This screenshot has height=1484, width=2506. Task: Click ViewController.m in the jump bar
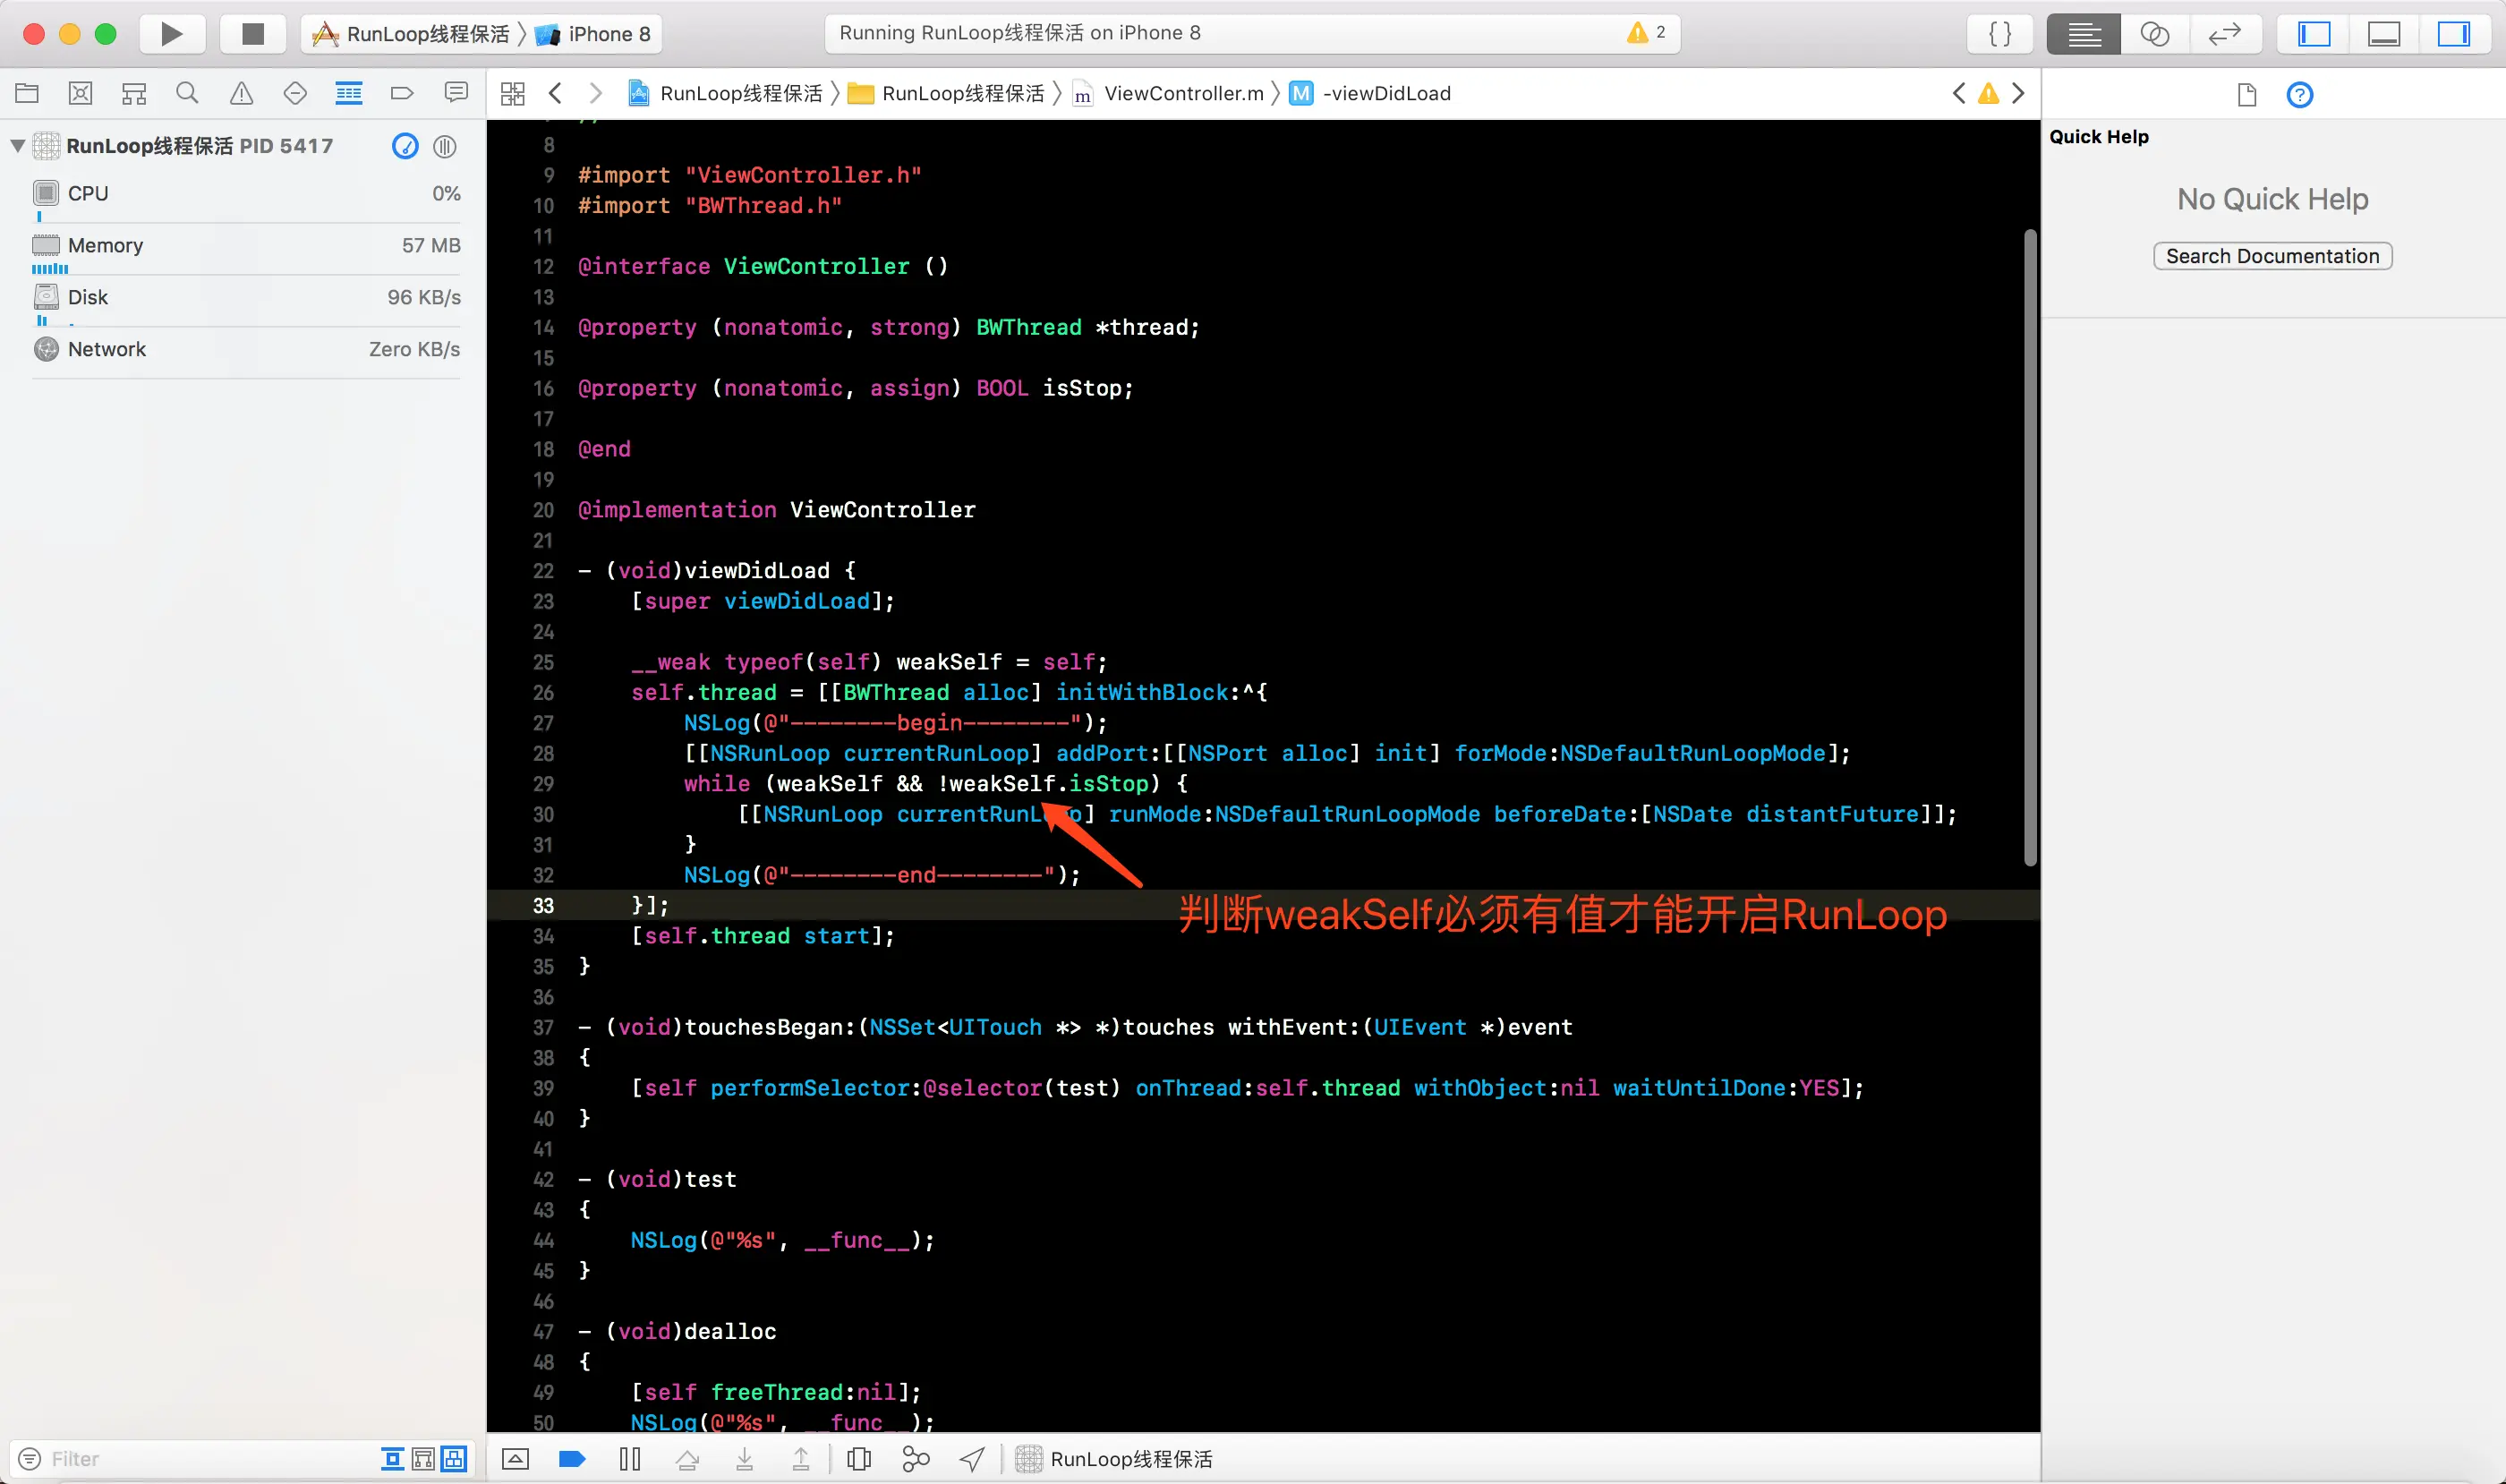coord(1183,94)
